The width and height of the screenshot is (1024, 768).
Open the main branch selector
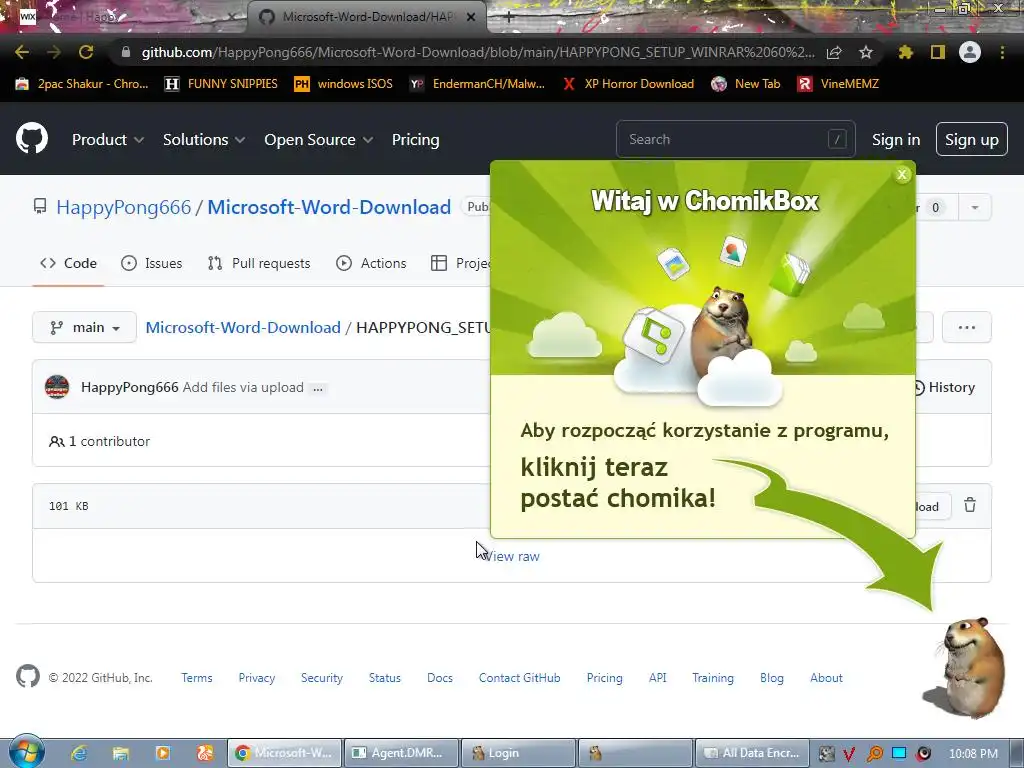click(84, 327)
